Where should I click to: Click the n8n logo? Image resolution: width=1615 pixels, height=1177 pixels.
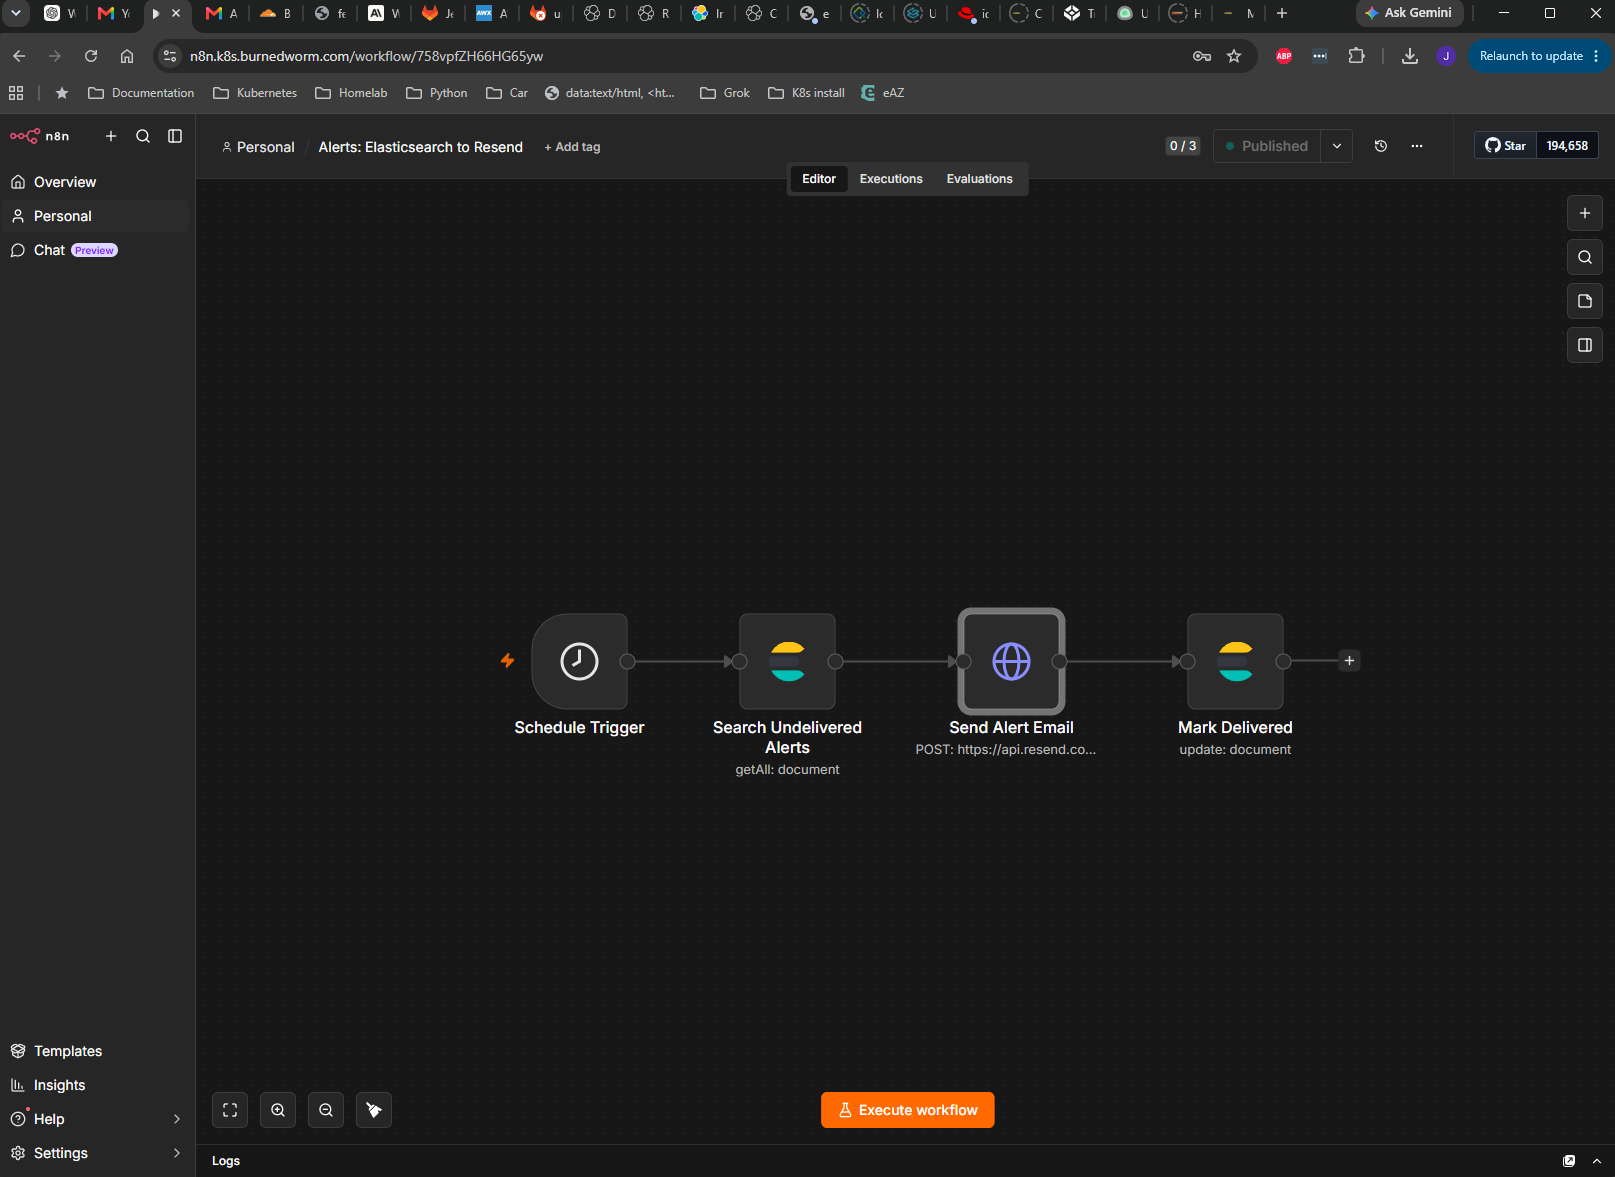pyautogui.click(x=40, y=136)
